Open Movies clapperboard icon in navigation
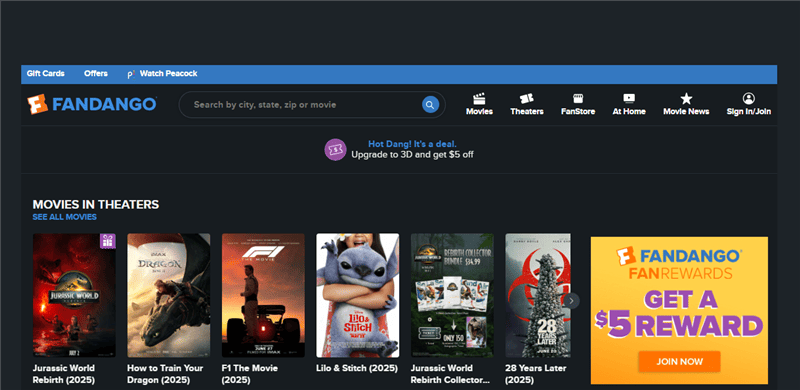Image resolution: width=800 pixels, height=390 pixels. pos(479,99)
